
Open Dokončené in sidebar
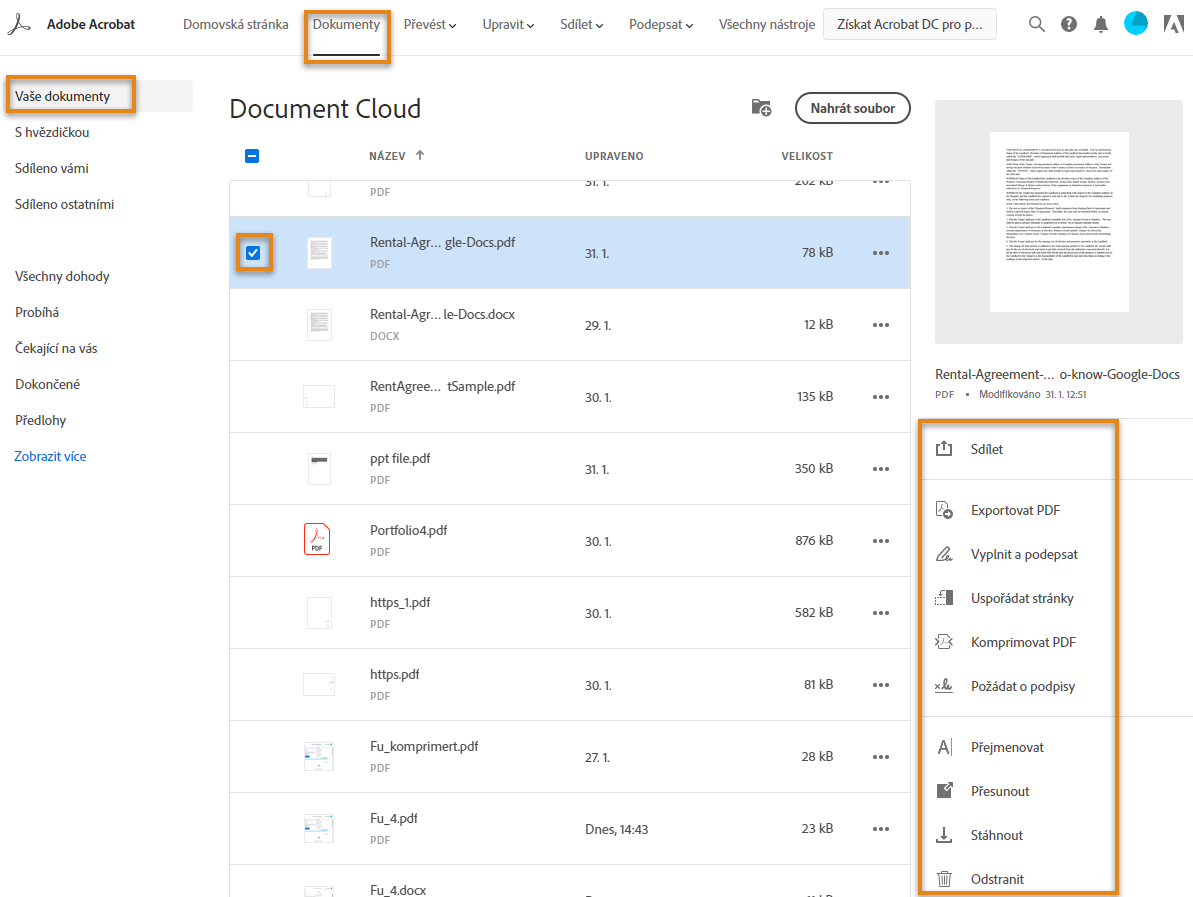coord(47,384)
